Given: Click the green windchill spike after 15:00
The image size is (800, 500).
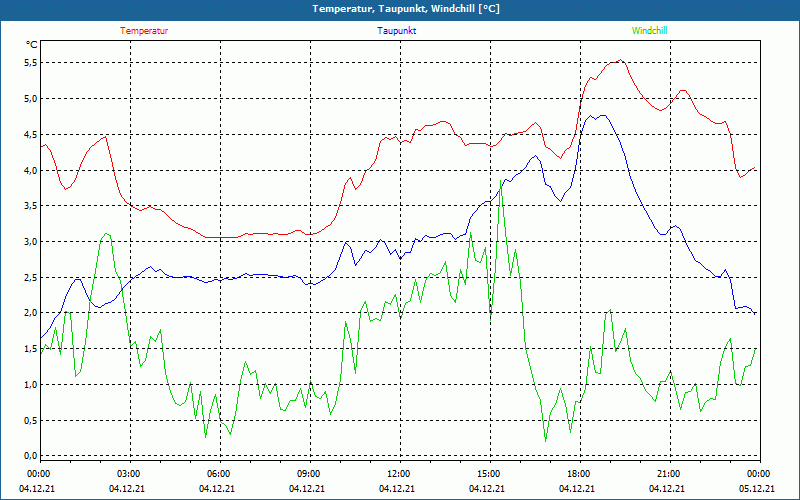Looking at the screenshot, I should pyautogui.click(x=502, y=181).
